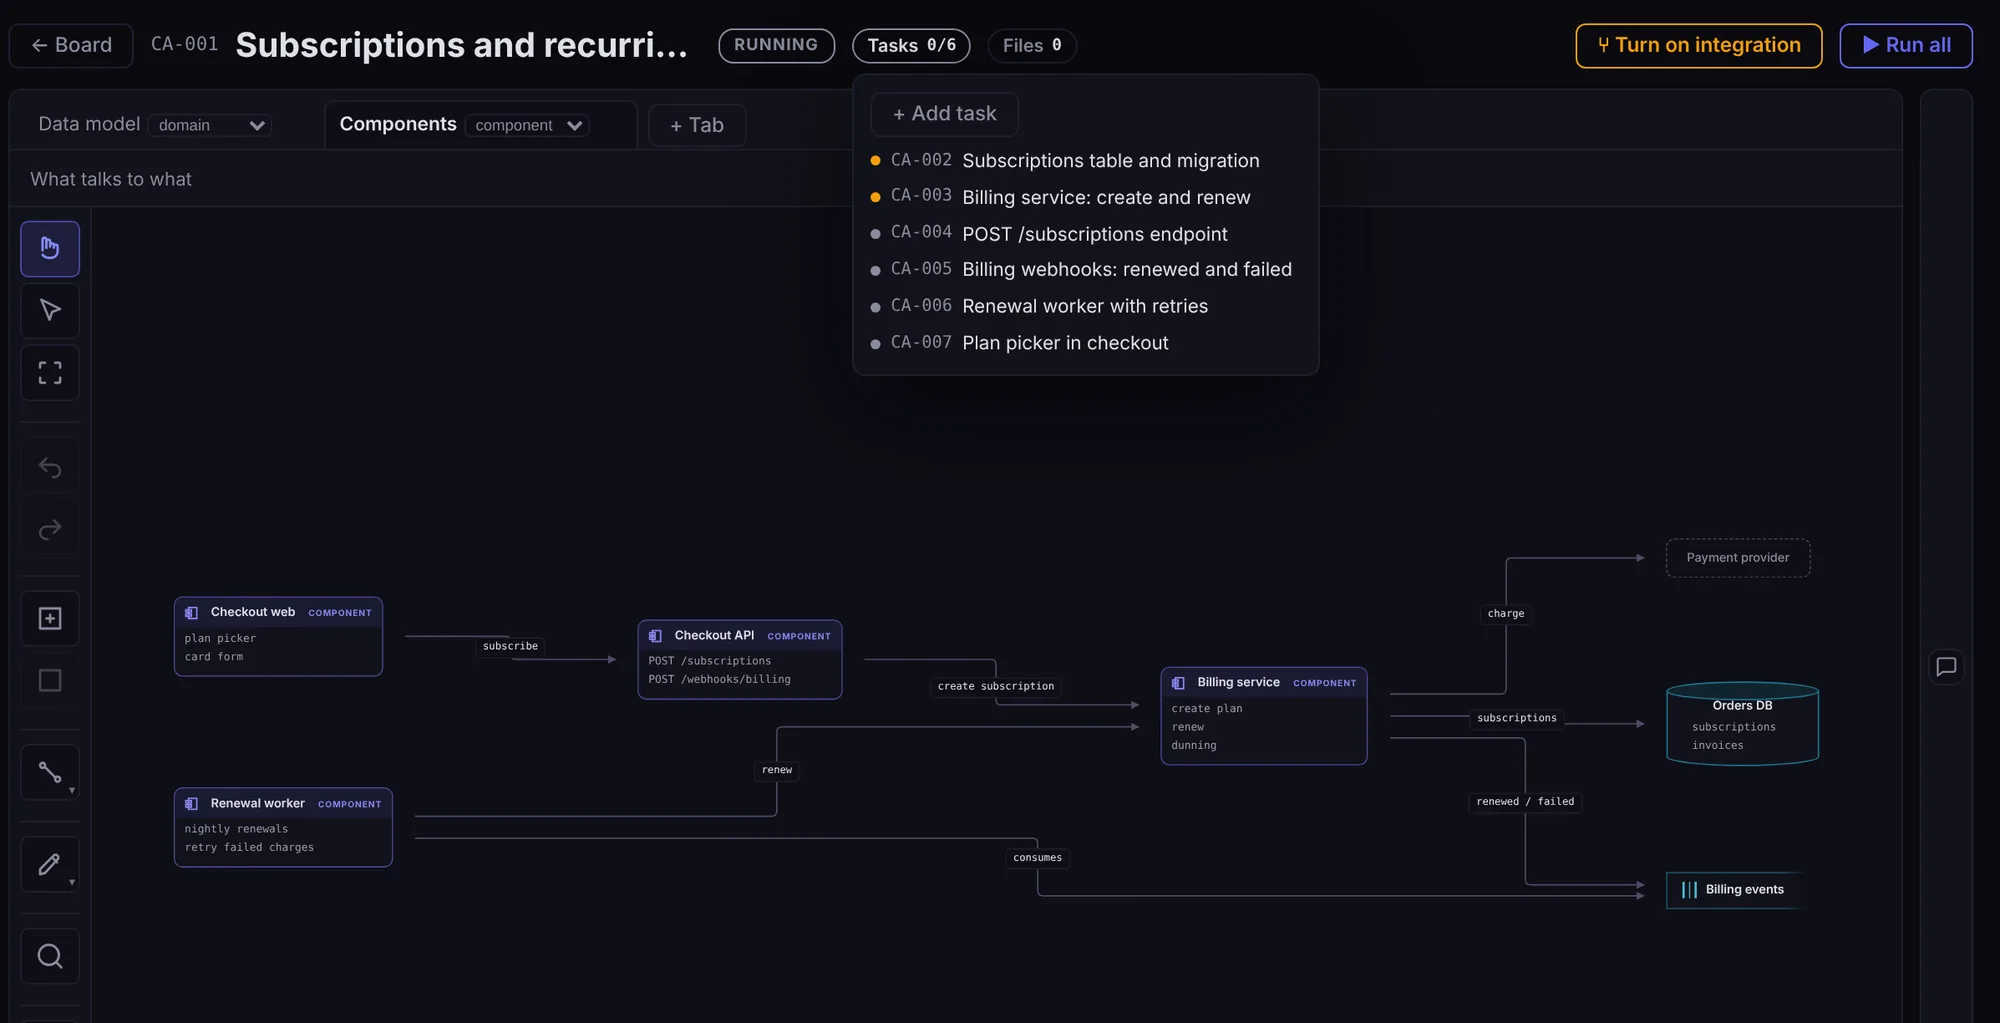Open task CA-002 Subscriptions table and migration
The image size is (2000, 1023).
[1085, 161]
